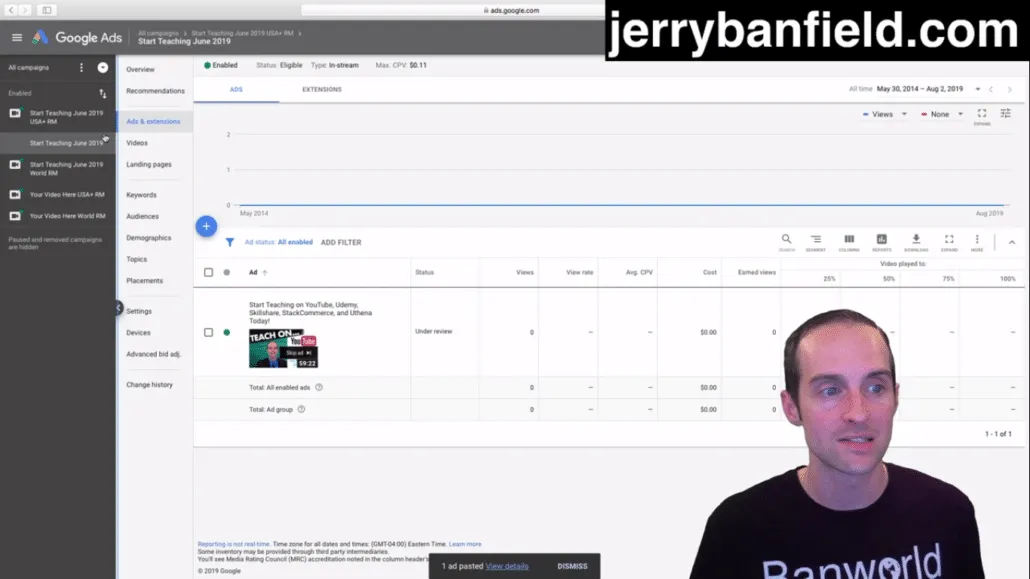Image resolution: width=1030 pixels, height=579 pixels.
Task: Open the Segment tool
Action: tap(816, 242)
